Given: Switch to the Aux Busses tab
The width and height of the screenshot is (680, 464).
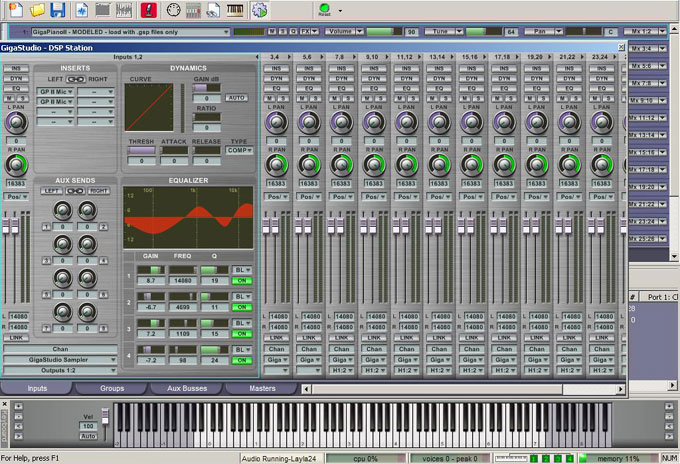Looking at the screenshot, I should pyautogui.click(x=187, y=388).
